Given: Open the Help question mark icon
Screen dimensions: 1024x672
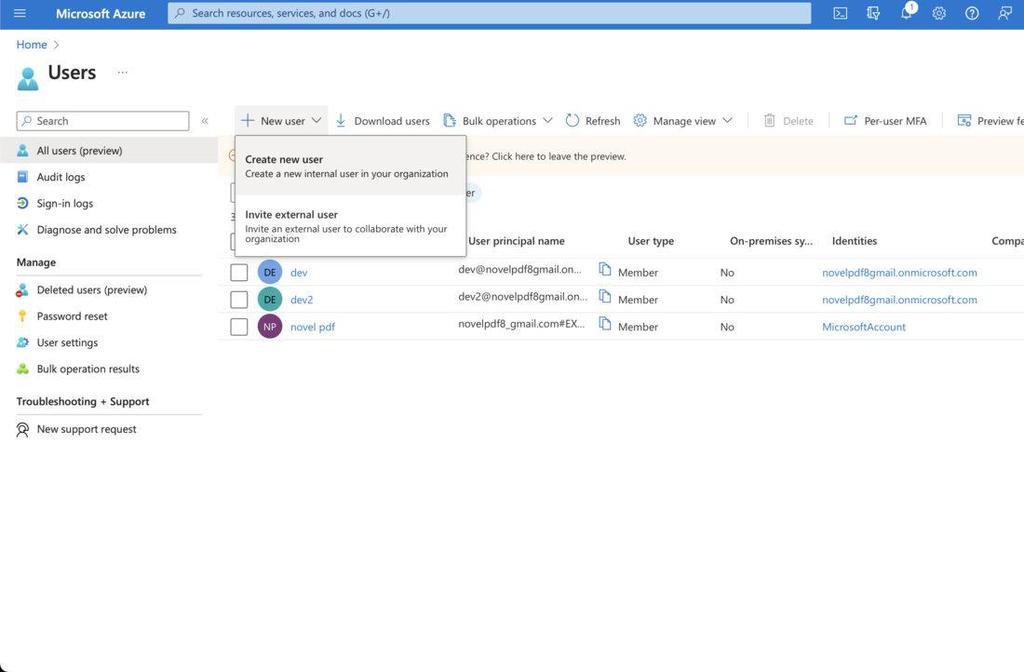Looking at the screenshot, I should coord(972,13).
